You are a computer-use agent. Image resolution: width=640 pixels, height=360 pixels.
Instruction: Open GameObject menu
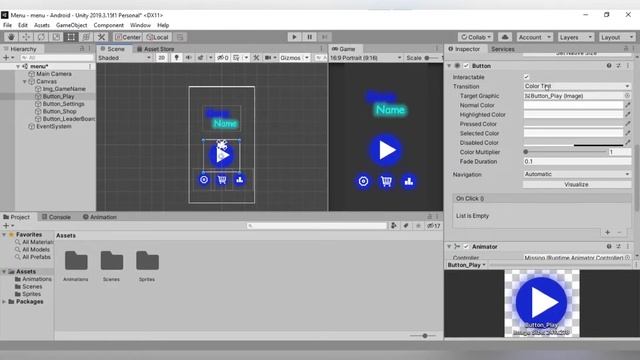coord(71,25)
